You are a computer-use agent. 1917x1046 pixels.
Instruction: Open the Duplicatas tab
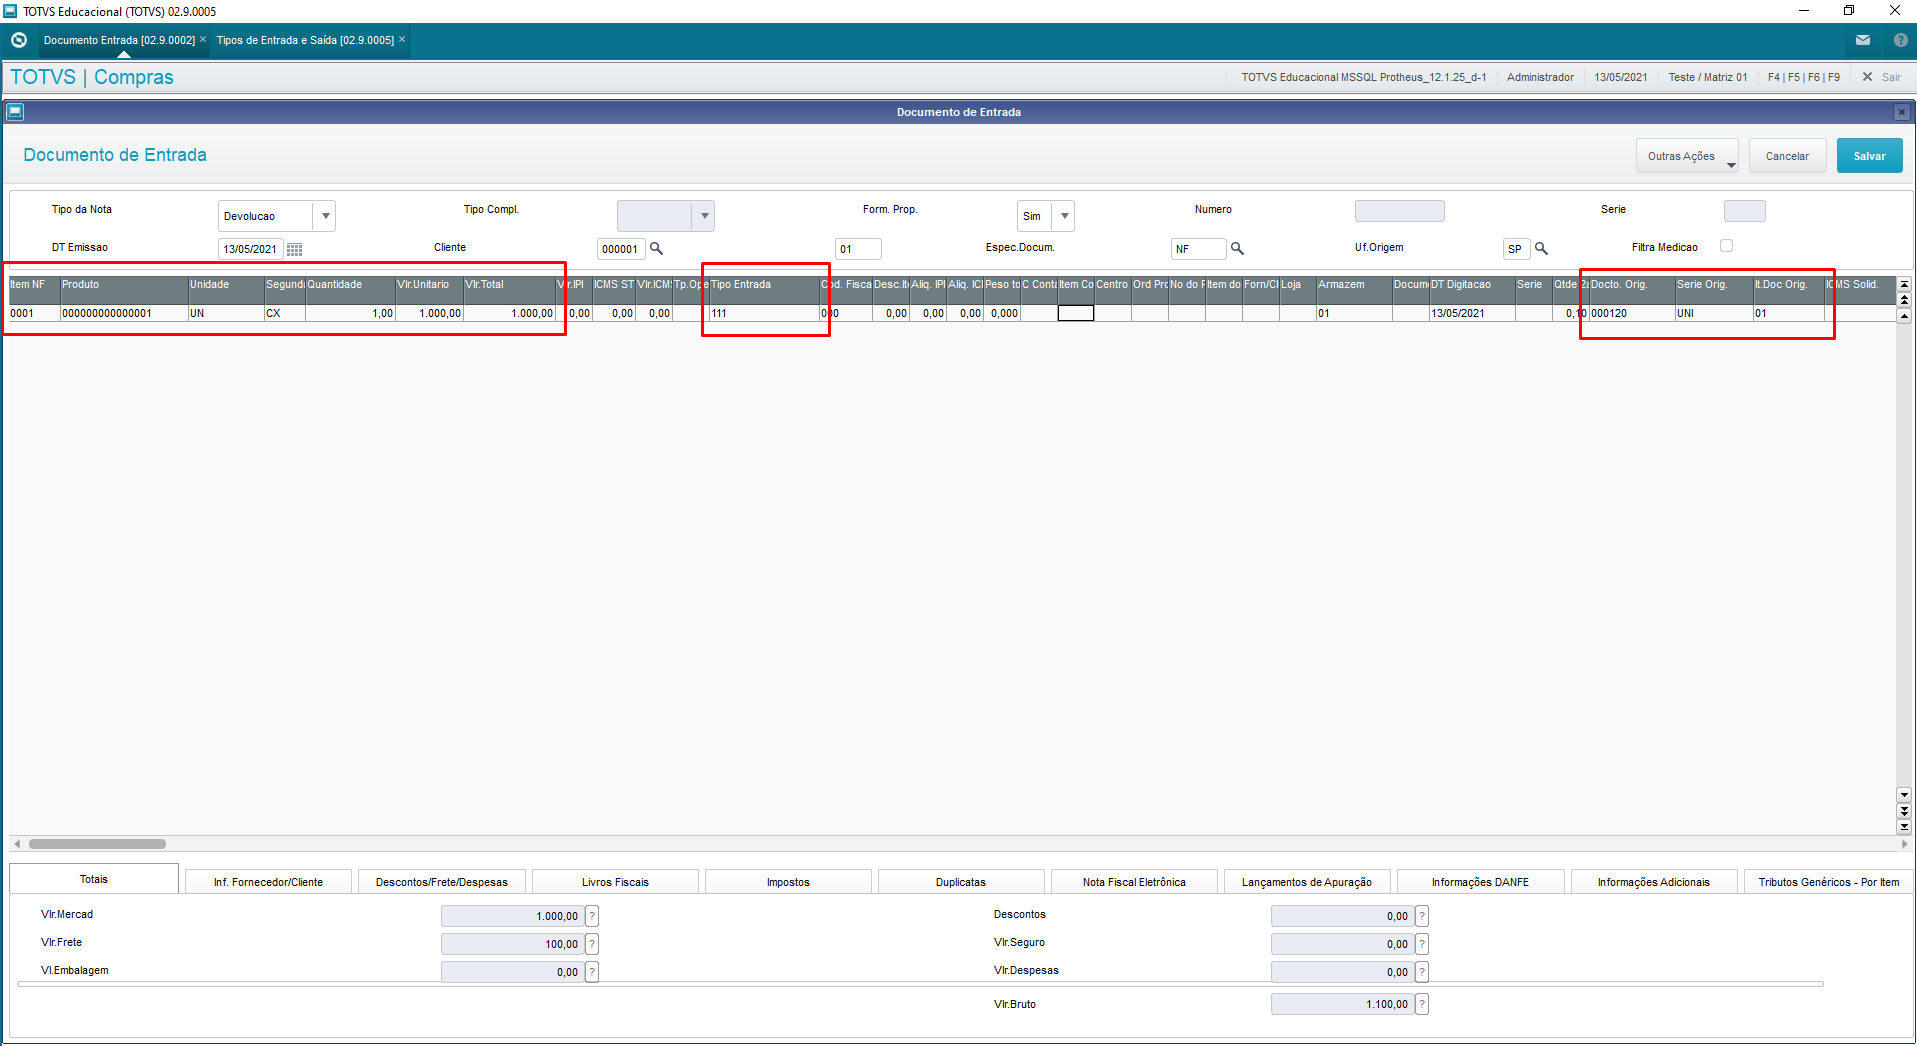click(961, 882)
